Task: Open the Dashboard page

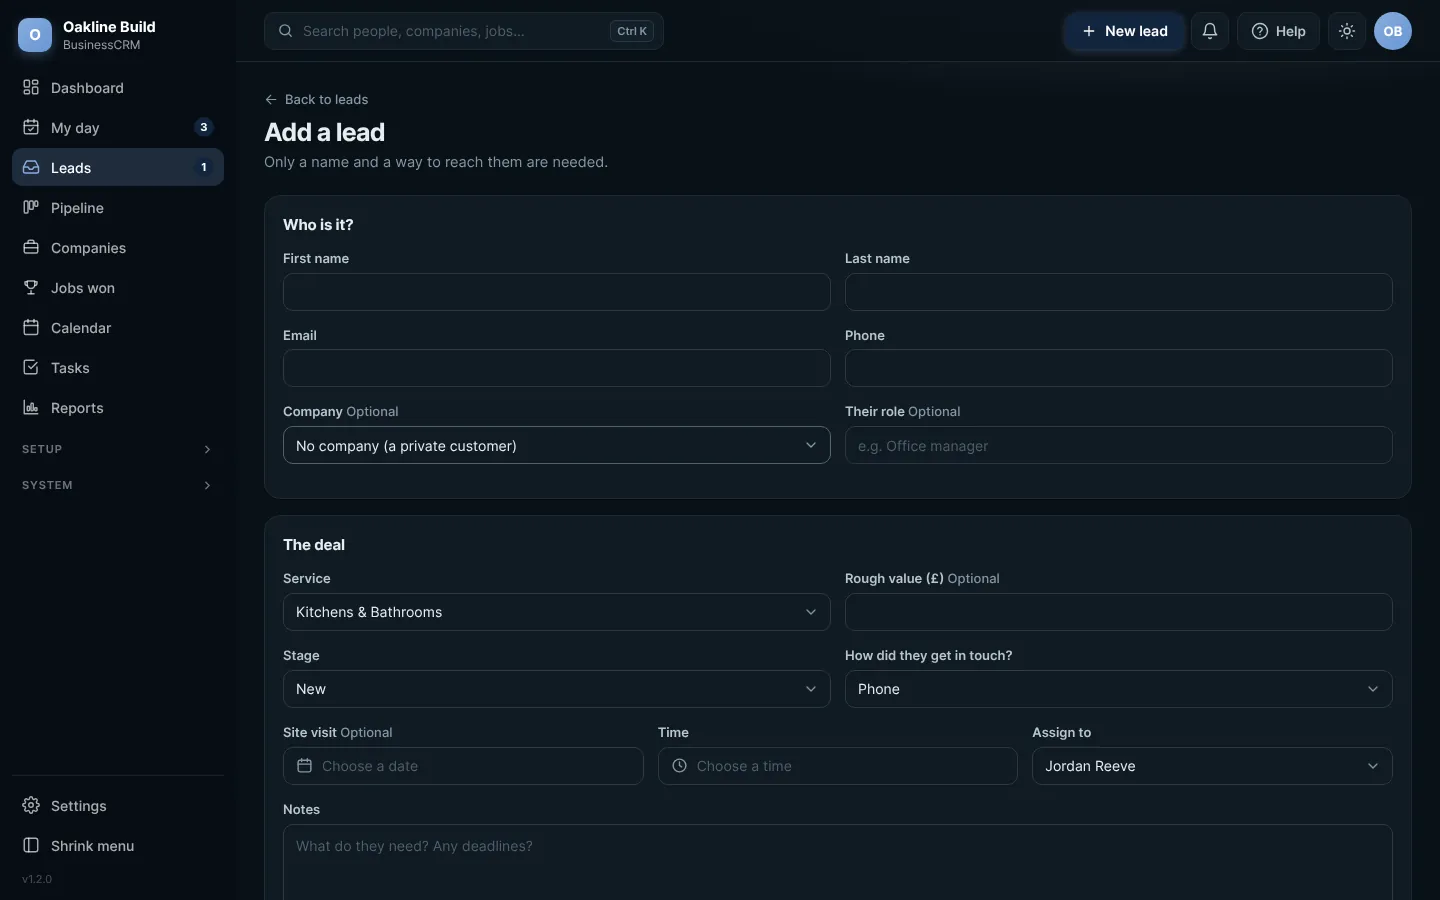Action: pos(118,88)
